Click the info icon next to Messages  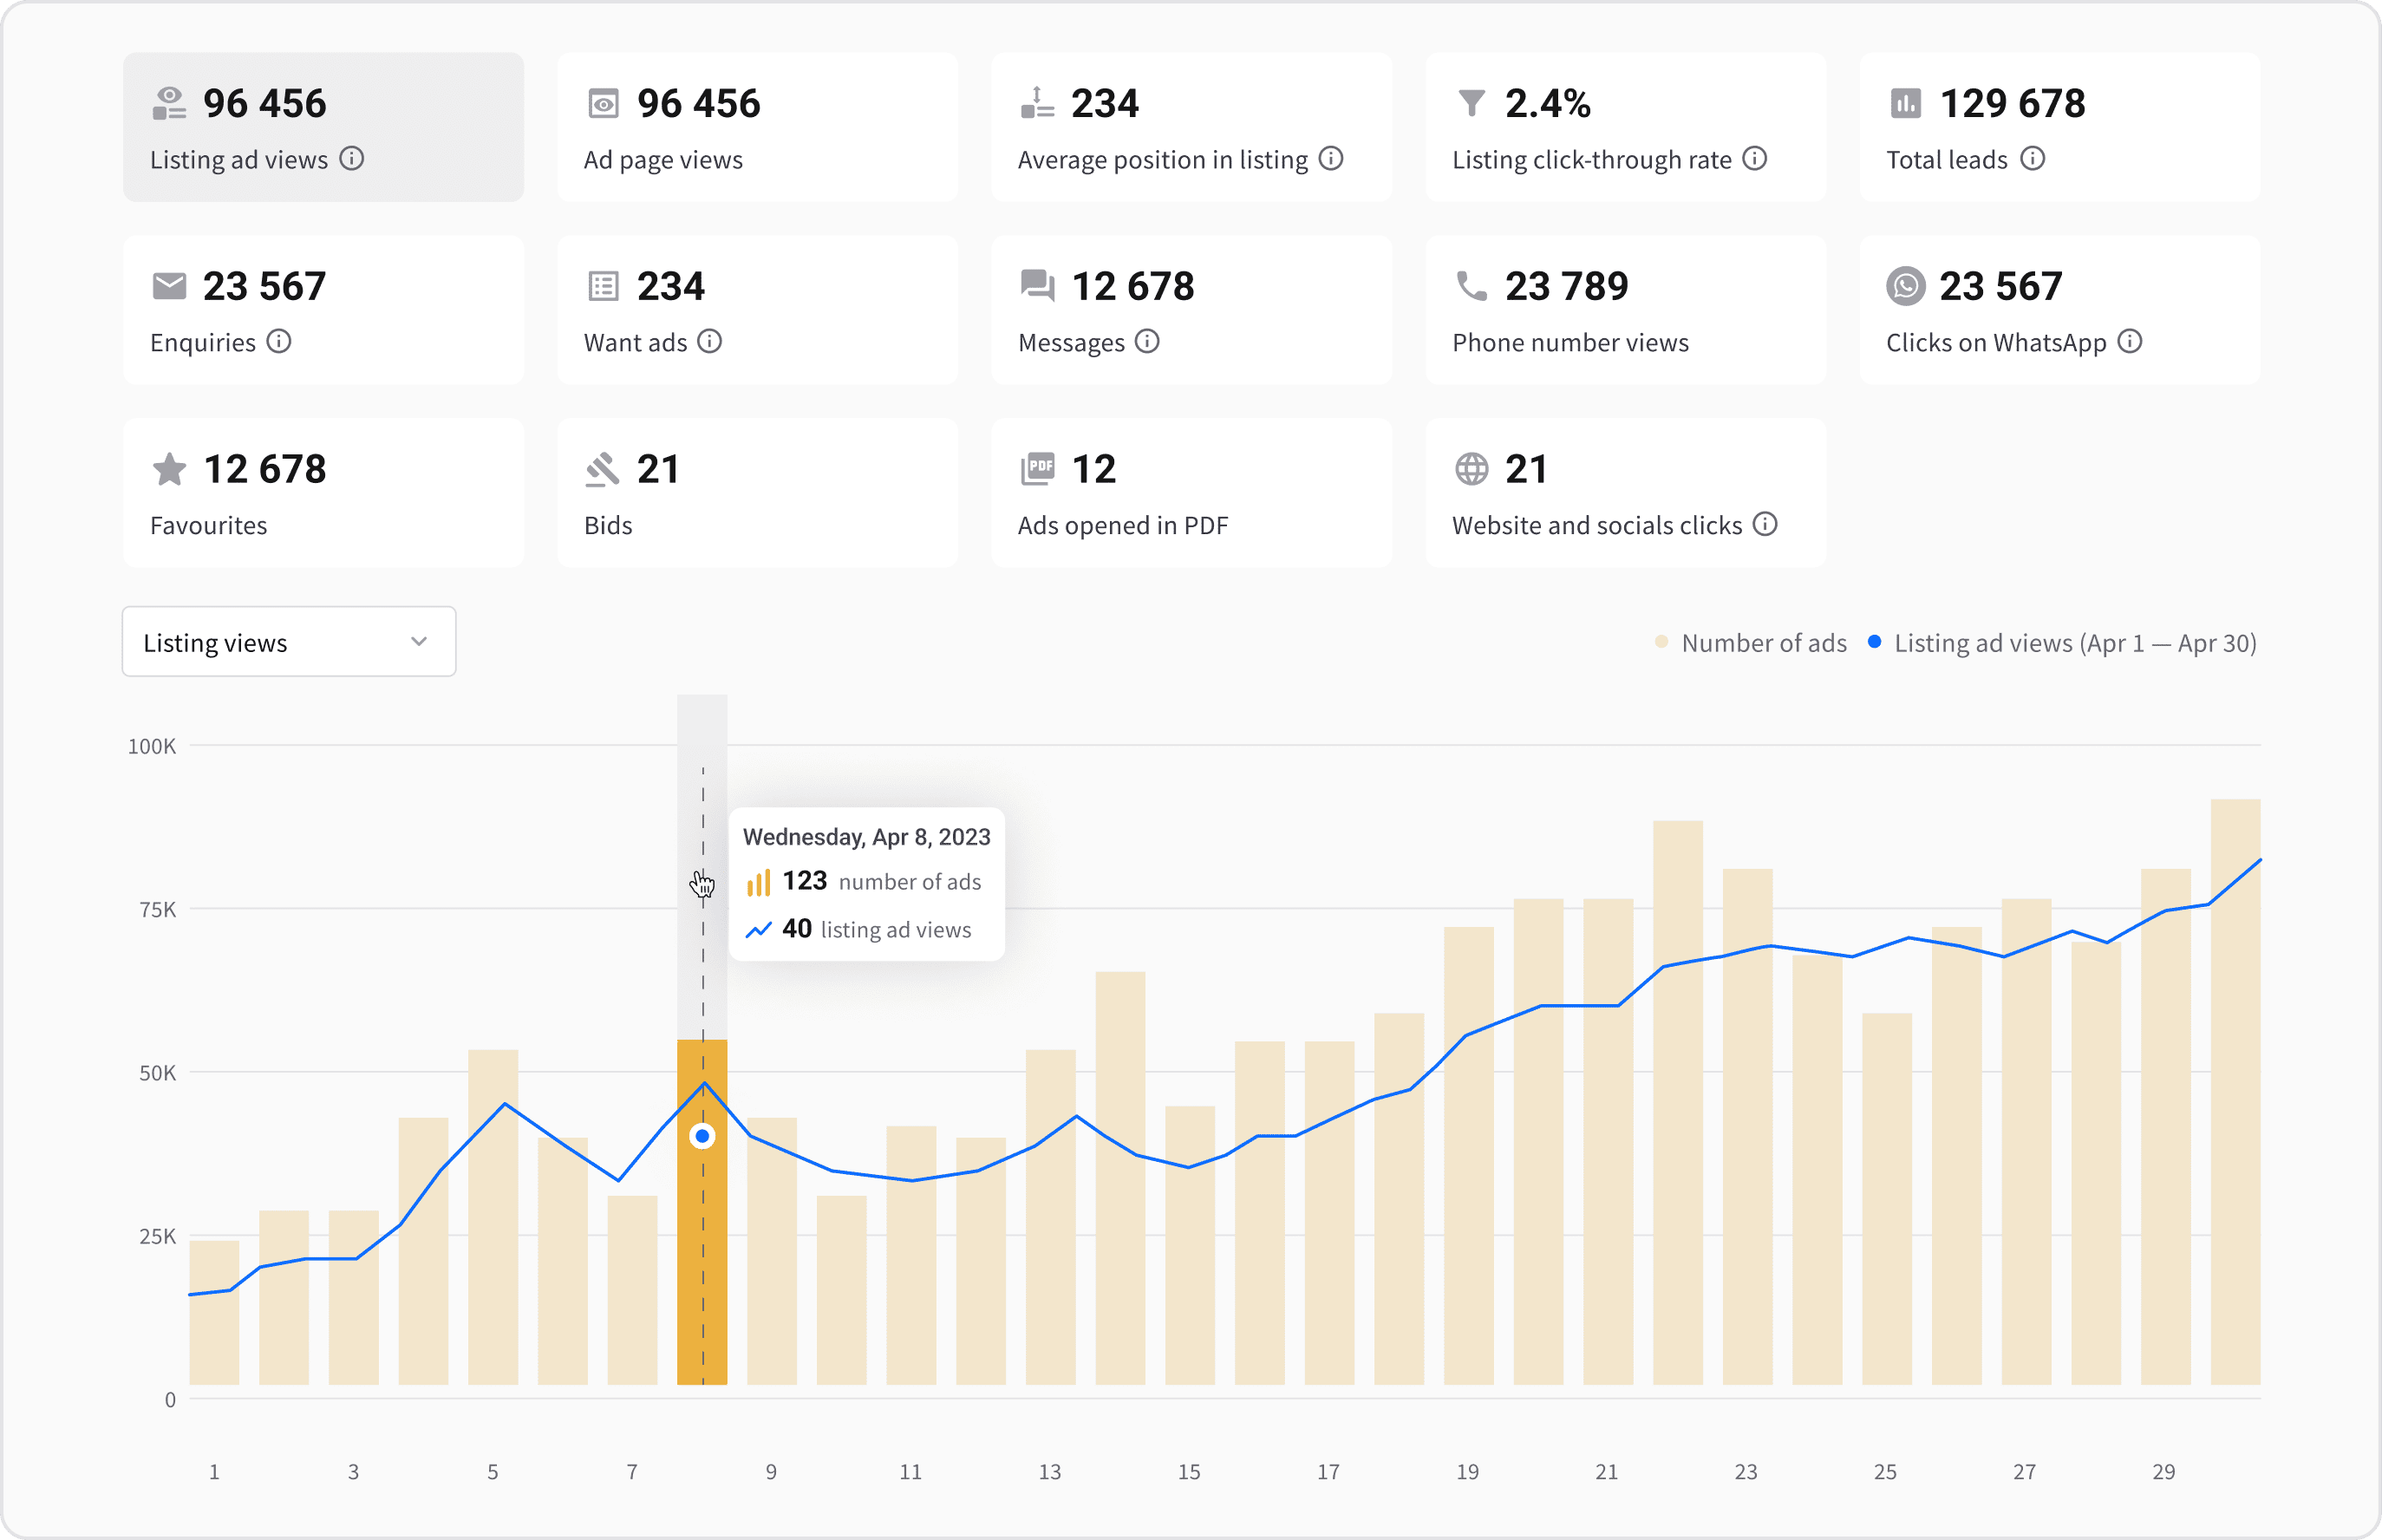(x=1147, y=341)
